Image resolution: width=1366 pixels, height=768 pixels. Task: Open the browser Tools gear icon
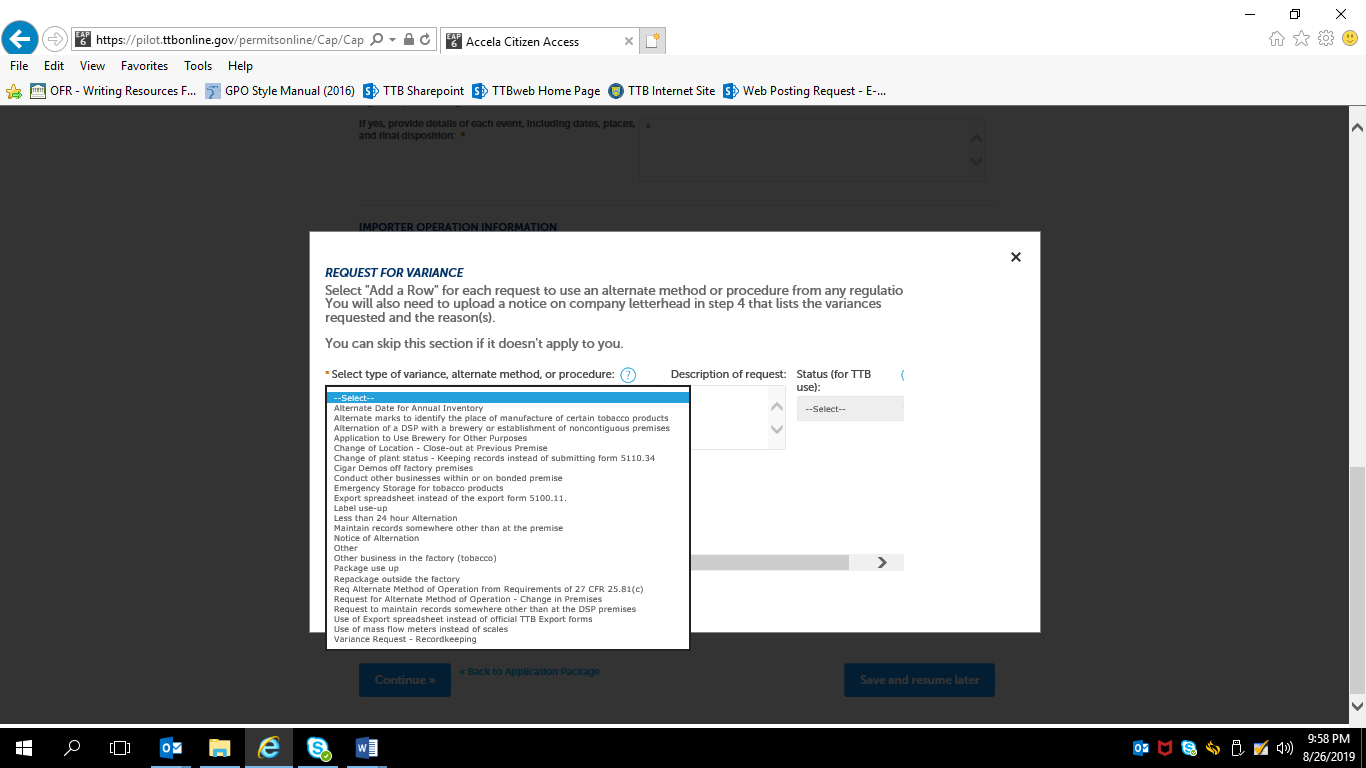(x=1326, y=38)
